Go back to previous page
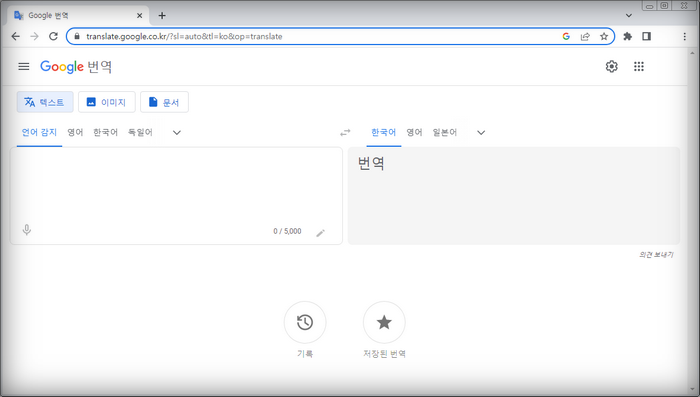The image size is (700, 397). (x=16, y=37)
